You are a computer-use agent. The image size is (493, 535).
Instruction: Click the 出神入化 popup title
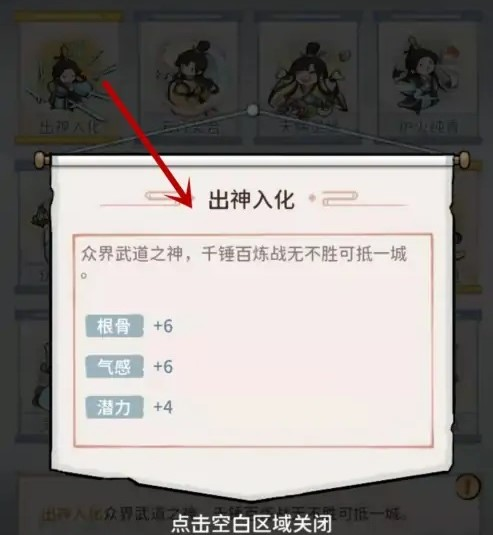point(251,200)
